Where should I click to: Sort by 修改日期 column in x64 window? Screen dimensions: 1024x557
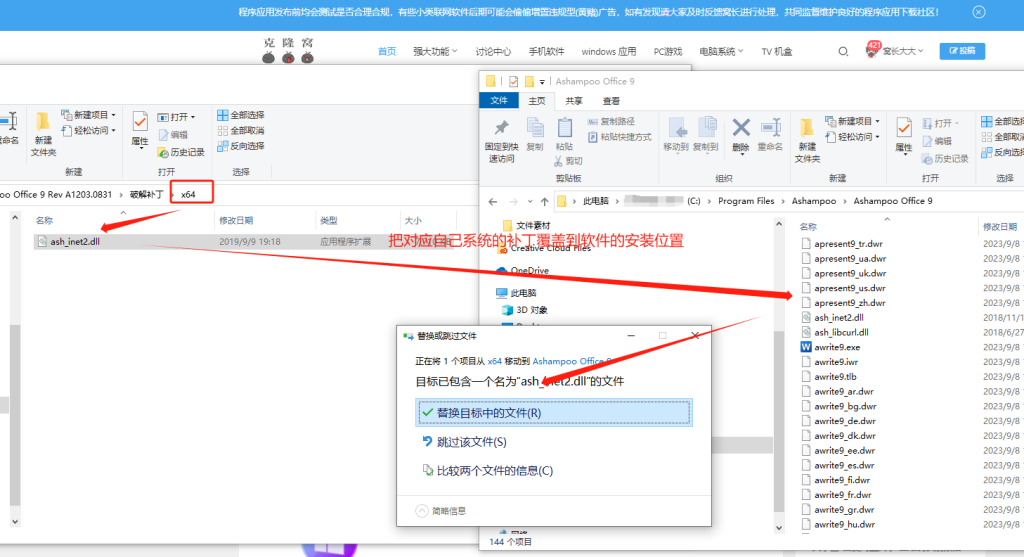[x=236, y=221]
